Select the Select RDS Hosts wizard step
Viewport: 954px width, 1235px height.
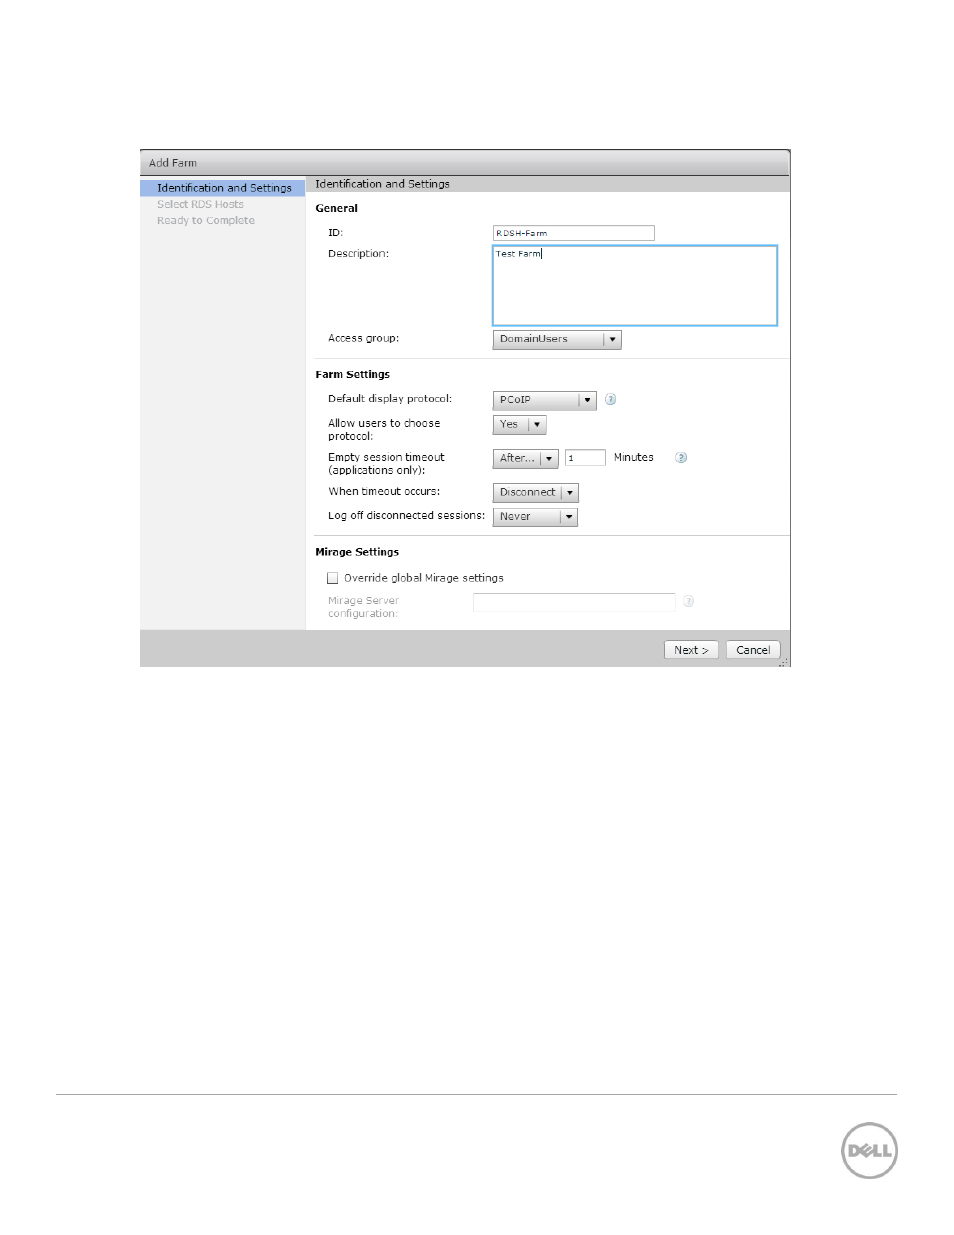200,204
